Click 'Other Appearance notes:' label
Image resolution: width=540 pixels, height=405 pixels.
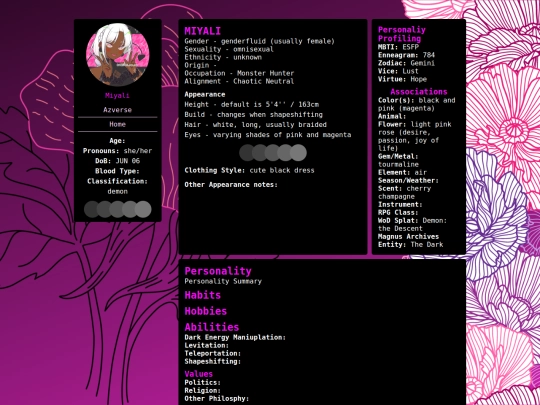point(231,185)
